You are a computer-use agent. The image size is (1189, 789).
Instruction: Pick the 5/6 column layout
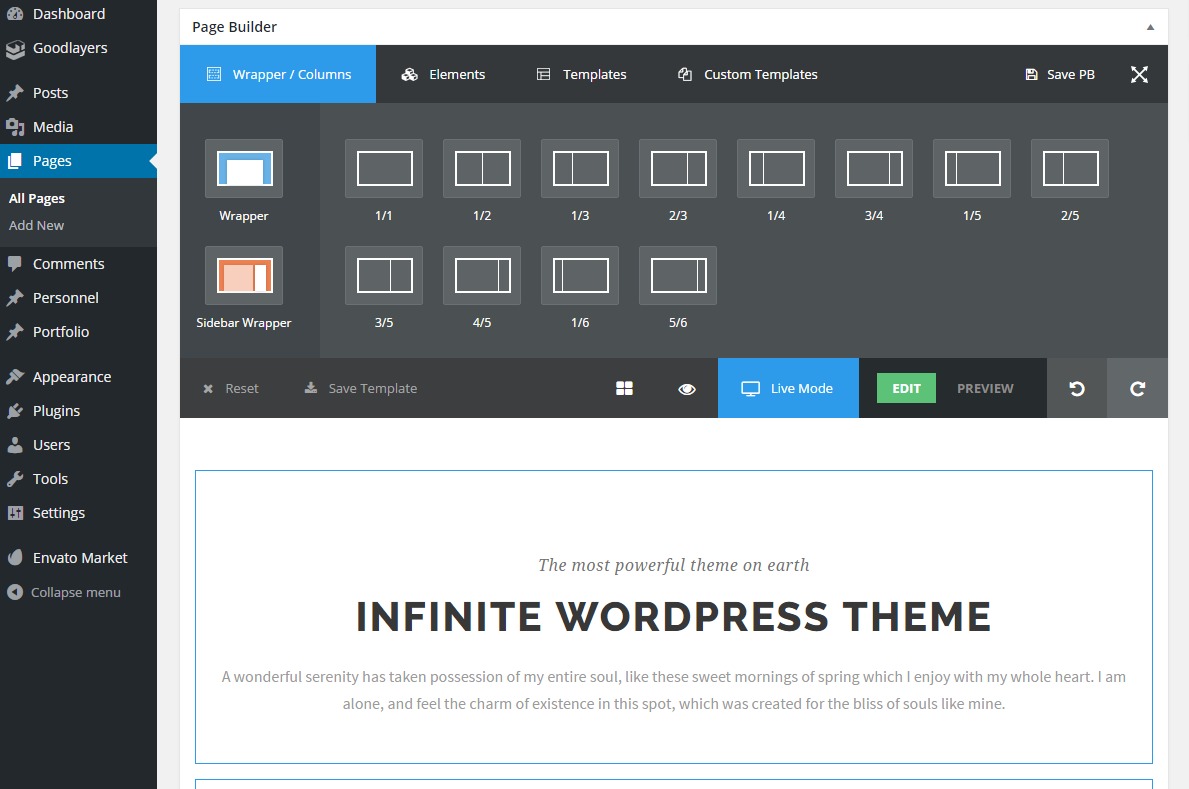point(678,276)
